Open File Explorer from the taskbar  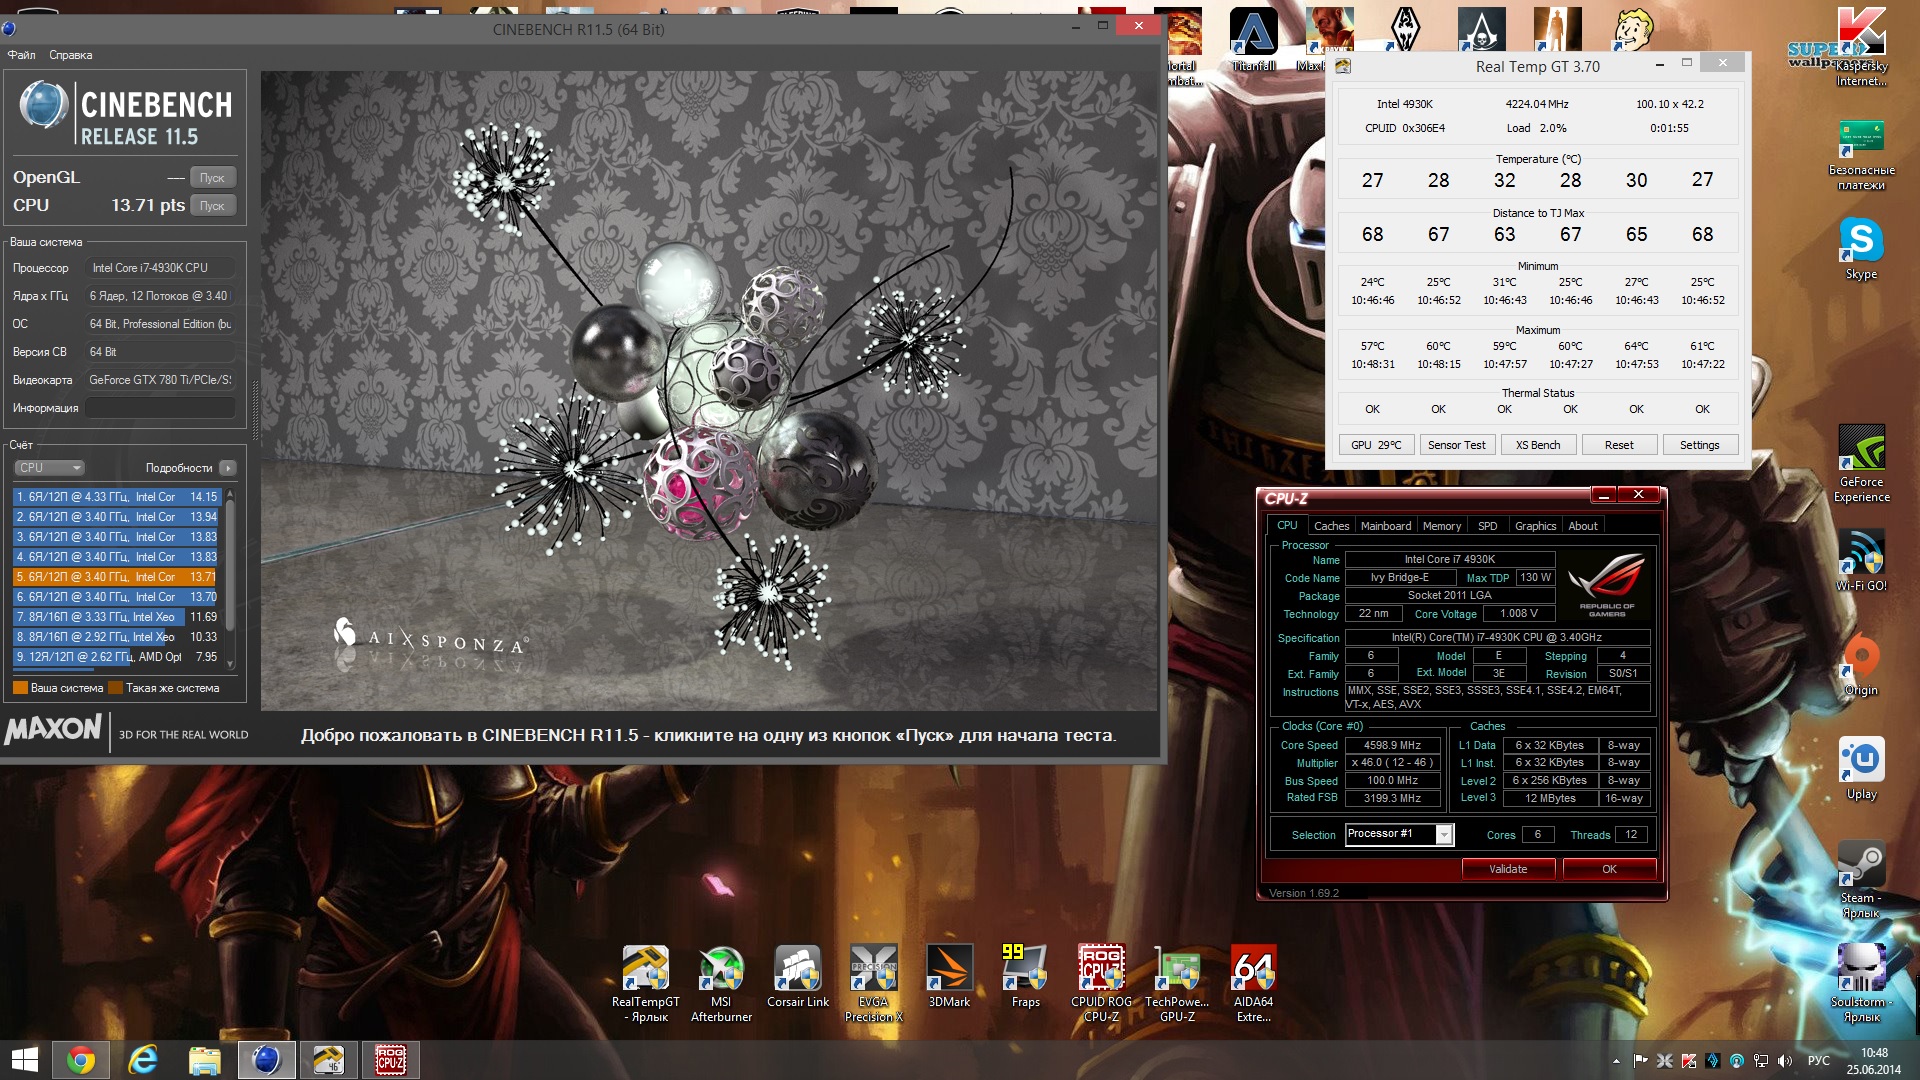[205, 1060]
